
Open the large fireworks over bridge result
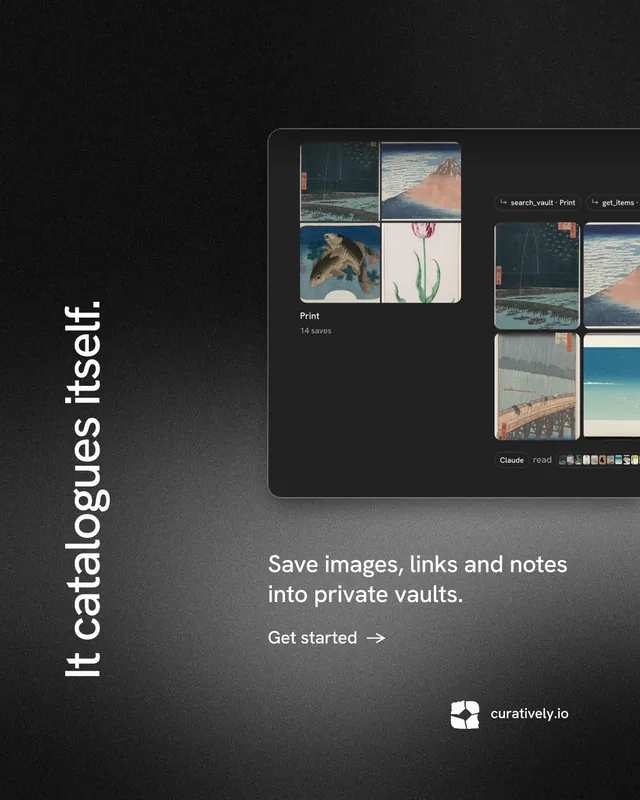[x=537, y=276]
